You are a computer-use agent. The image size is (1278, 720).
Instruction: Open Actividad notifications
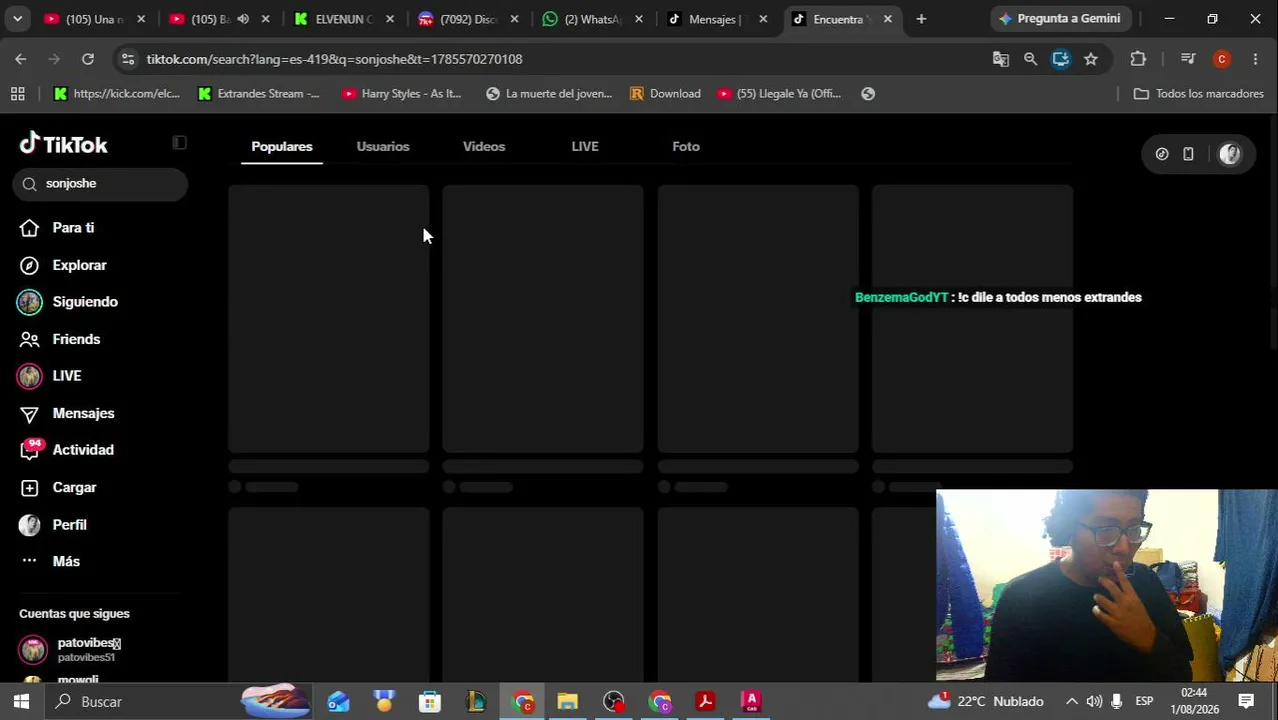pyautogui.click(x=83, y=450)
